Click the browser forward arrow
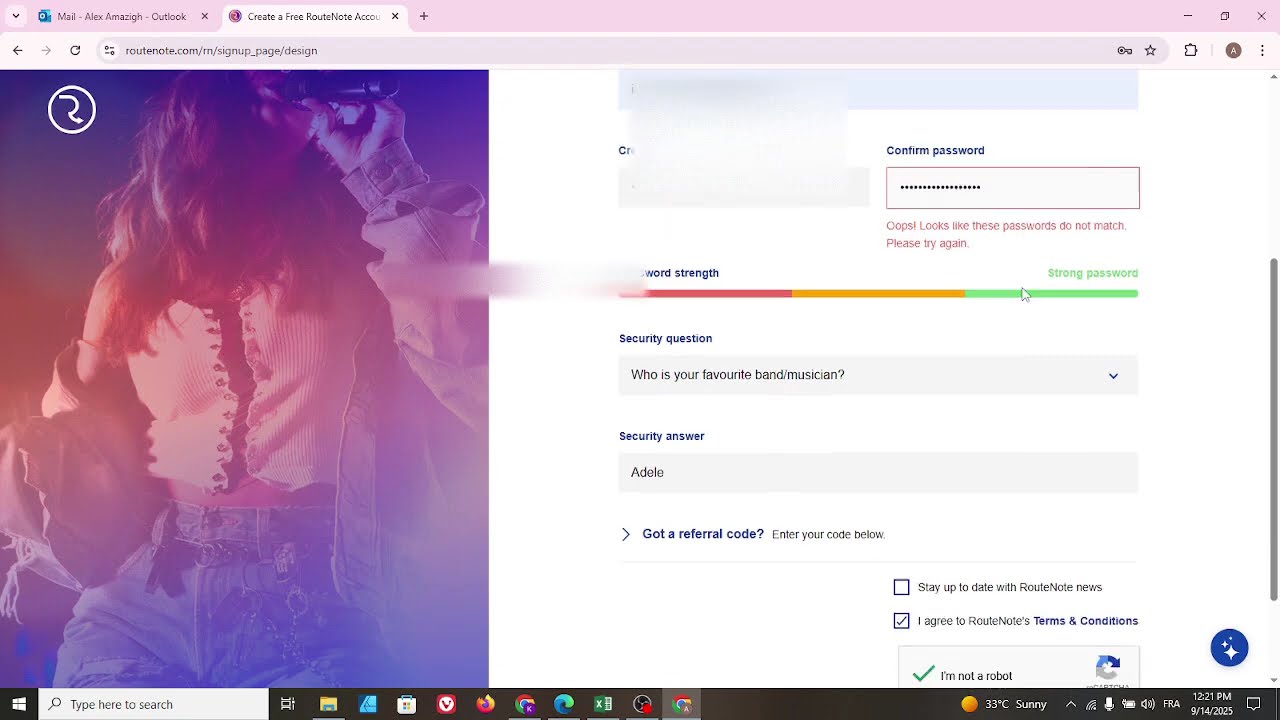 [46, 50]
